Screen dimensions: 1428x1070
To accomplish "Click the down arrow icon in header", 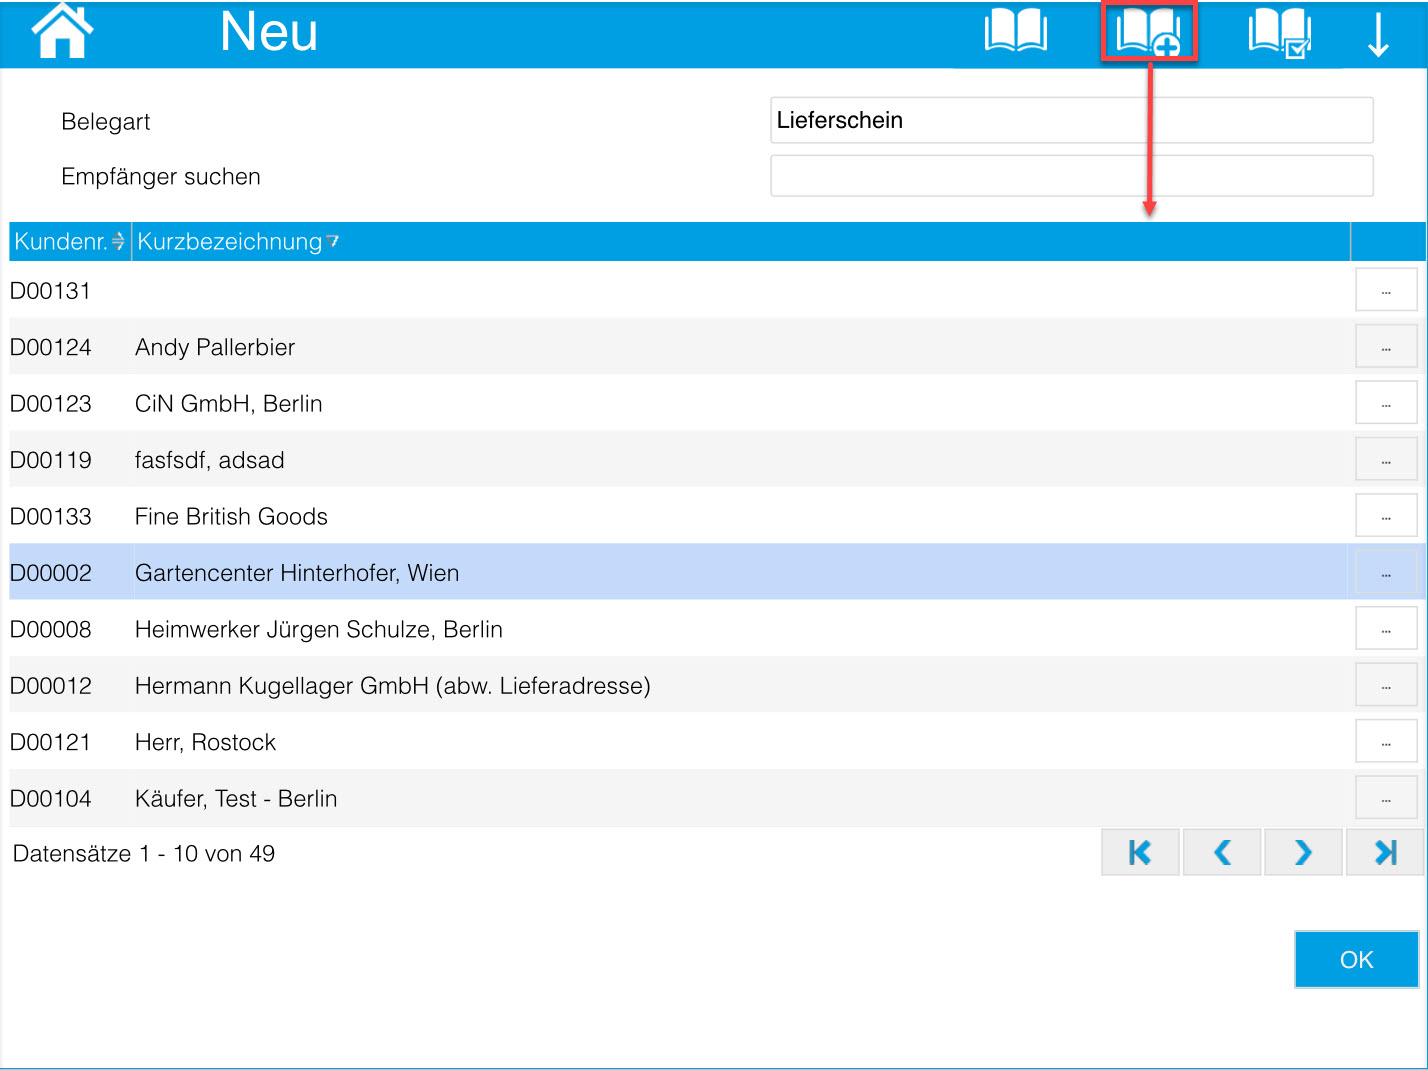I will click(x=1379, y=35).
